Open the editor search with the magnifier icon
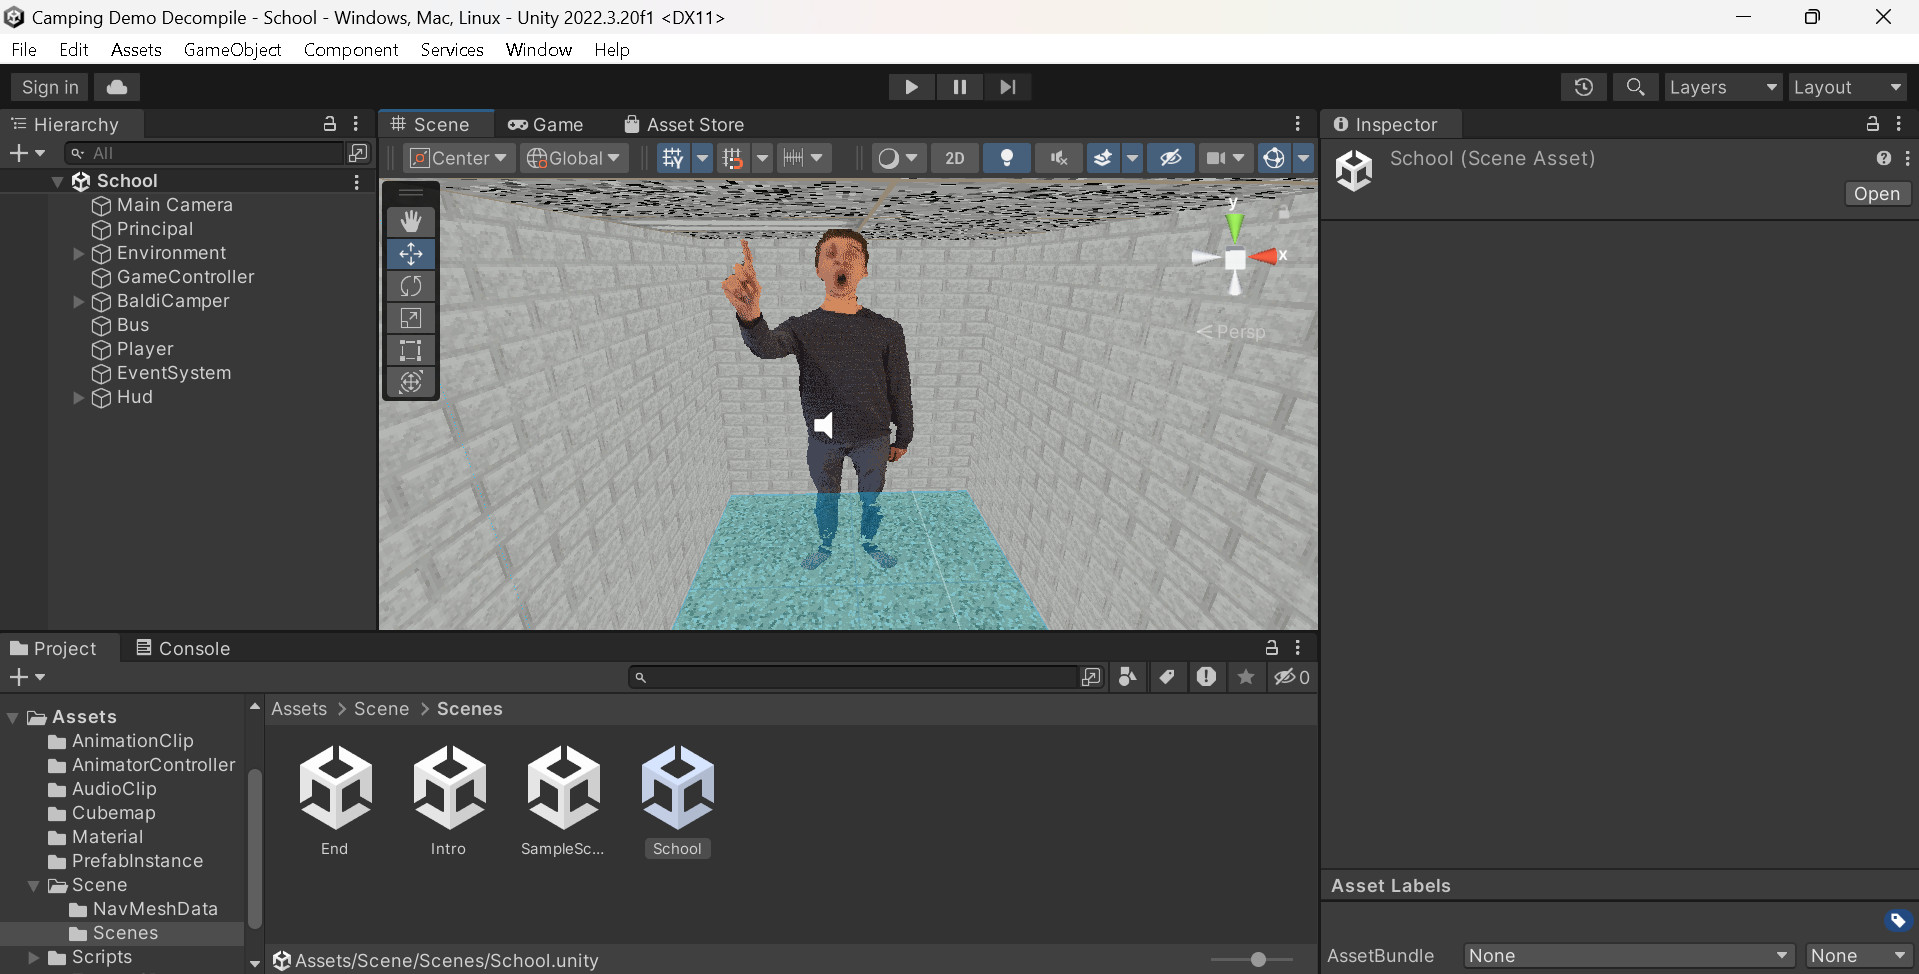The height and width of the screenshot is (974, 1919). (1635, 87)
